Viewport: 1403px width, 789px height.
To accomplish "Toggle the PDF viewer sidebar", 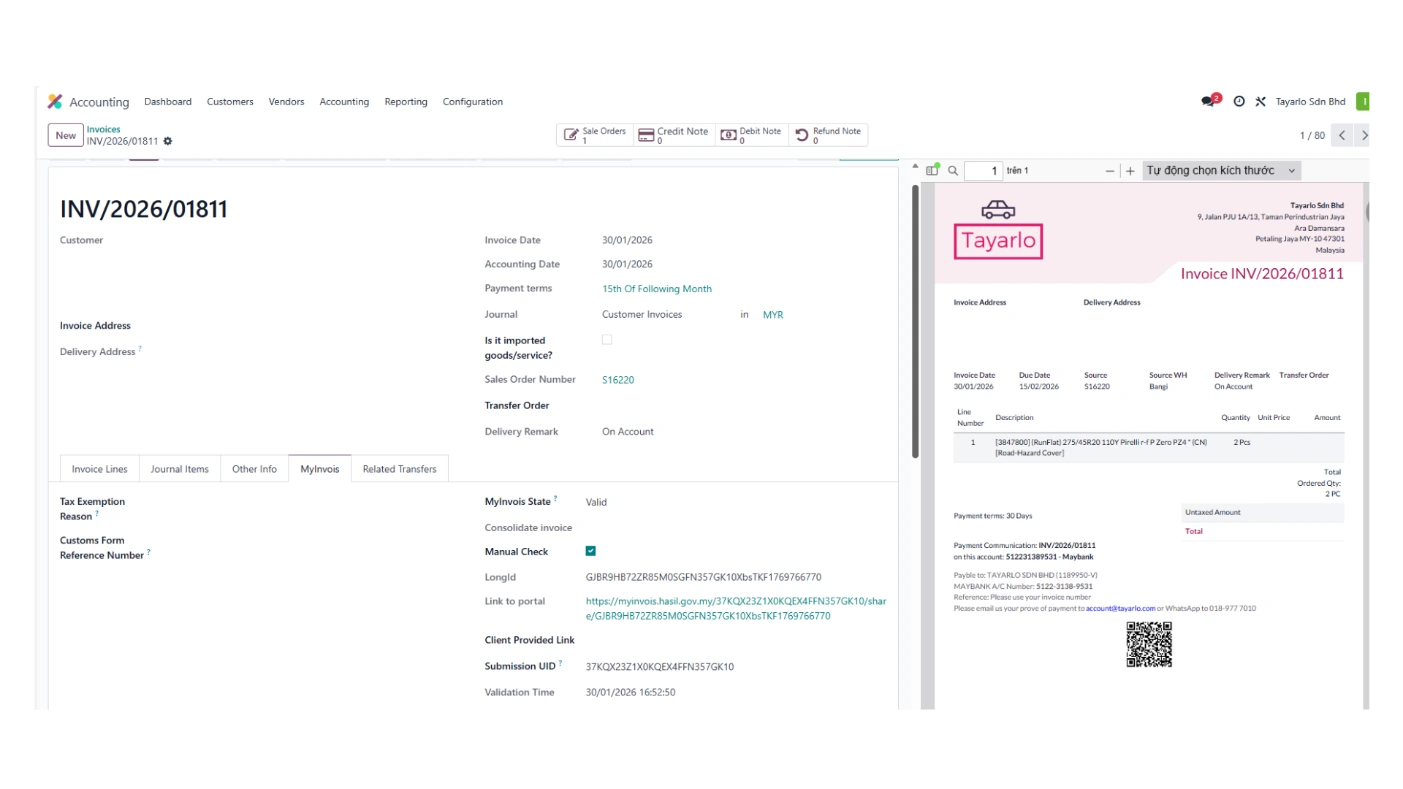I will pyautogui.click(x=932, y=171).
